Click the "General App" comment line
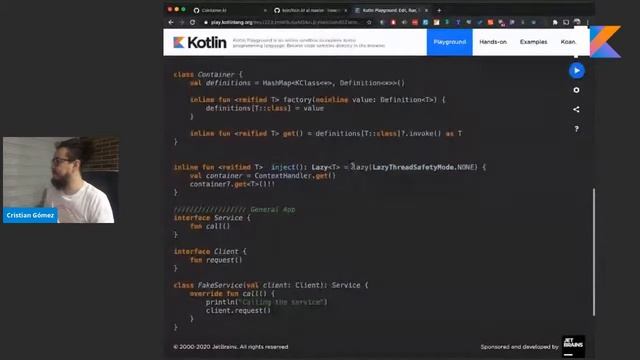640x360 pixels. click(x=234, y=209)
